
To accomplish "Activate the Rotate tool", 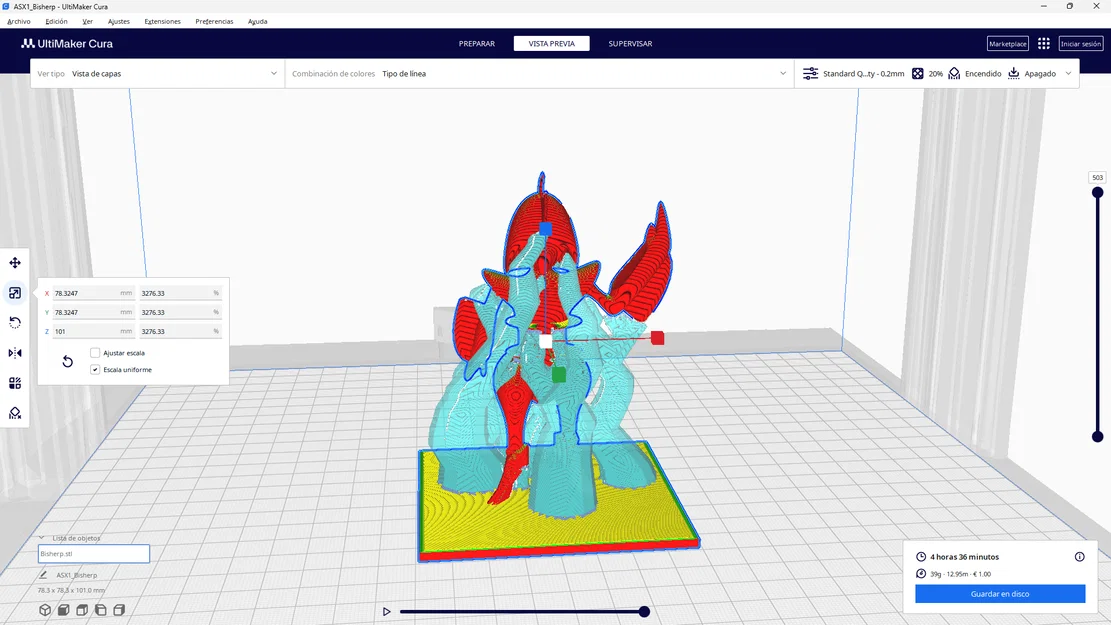I will click(14, 322).
